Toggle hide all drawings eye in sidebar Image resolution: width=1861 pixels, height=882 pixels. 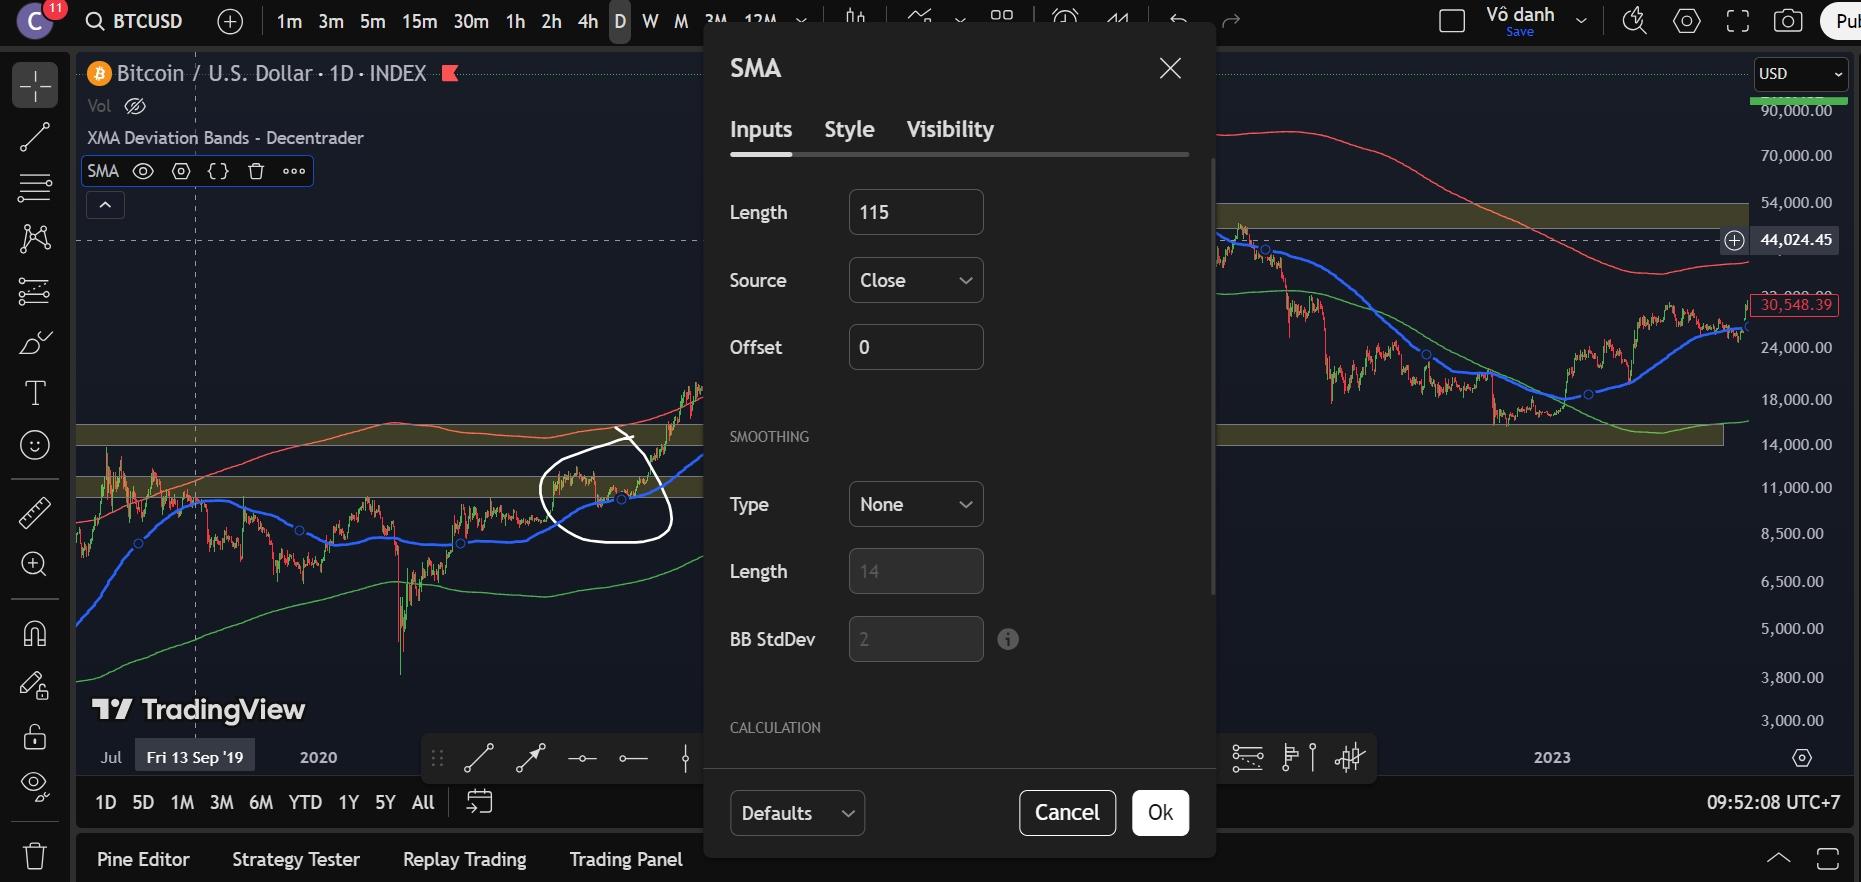(x=35, y=787)
